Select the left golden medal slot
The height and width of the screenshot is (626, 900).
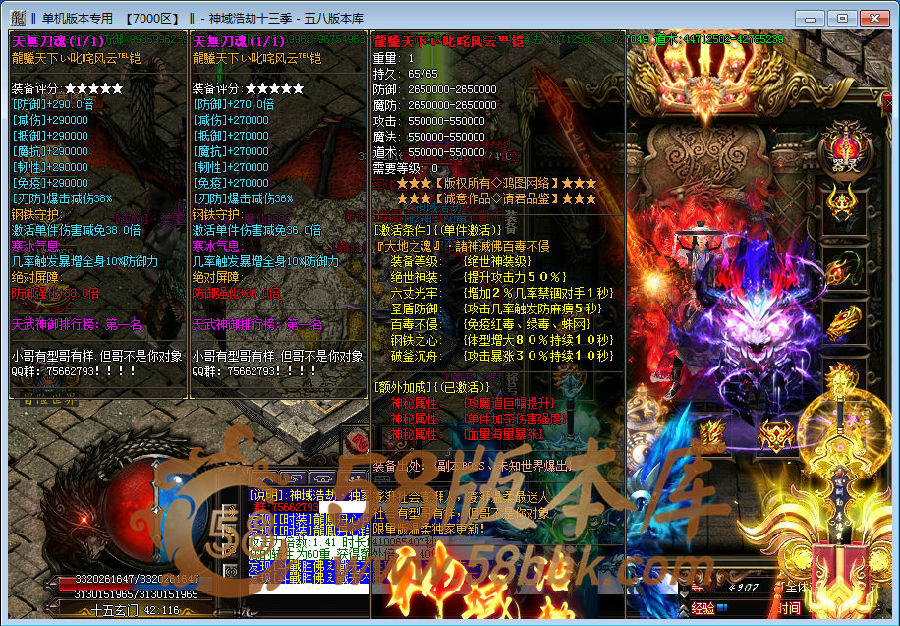(712, 433)
